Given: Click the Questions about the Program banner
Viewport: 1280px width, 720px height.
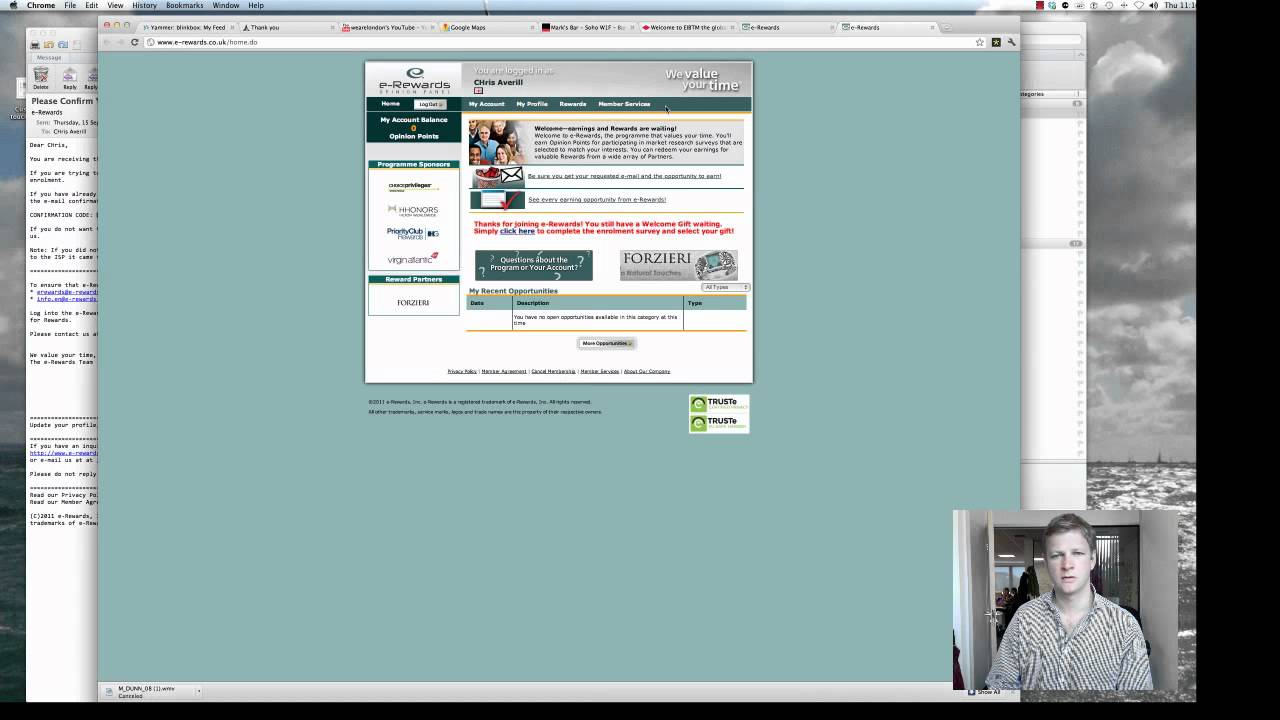Looking at the screenshot, I should coord(533,265).
